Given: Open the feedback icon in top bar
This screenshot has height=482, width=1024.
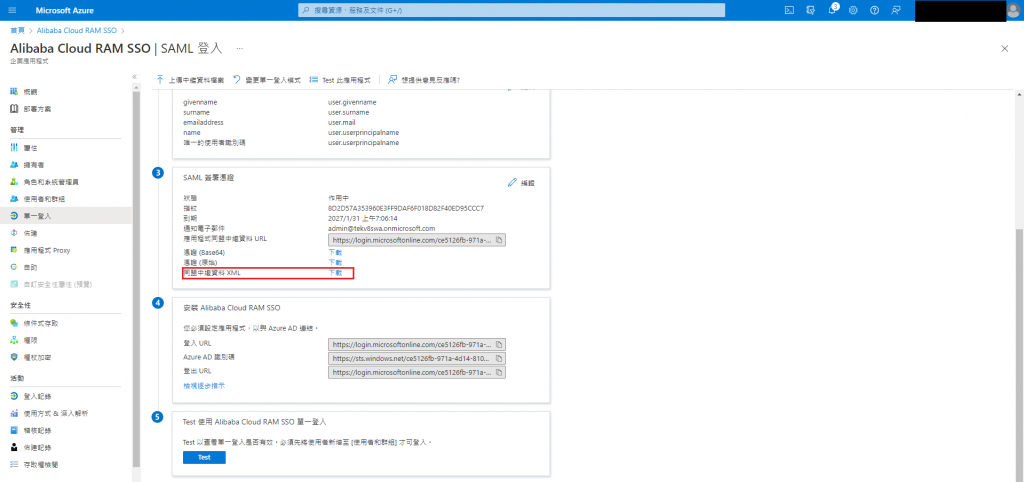Looking at the screenshot, I should 895,10.
